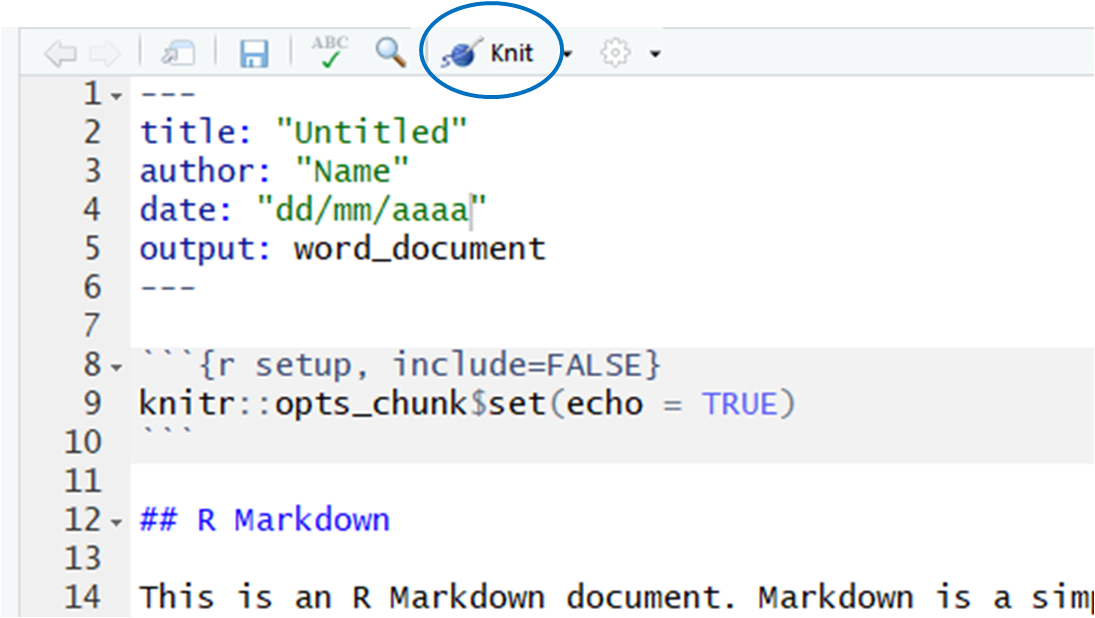Click on word_document output value

coord(419,248)
